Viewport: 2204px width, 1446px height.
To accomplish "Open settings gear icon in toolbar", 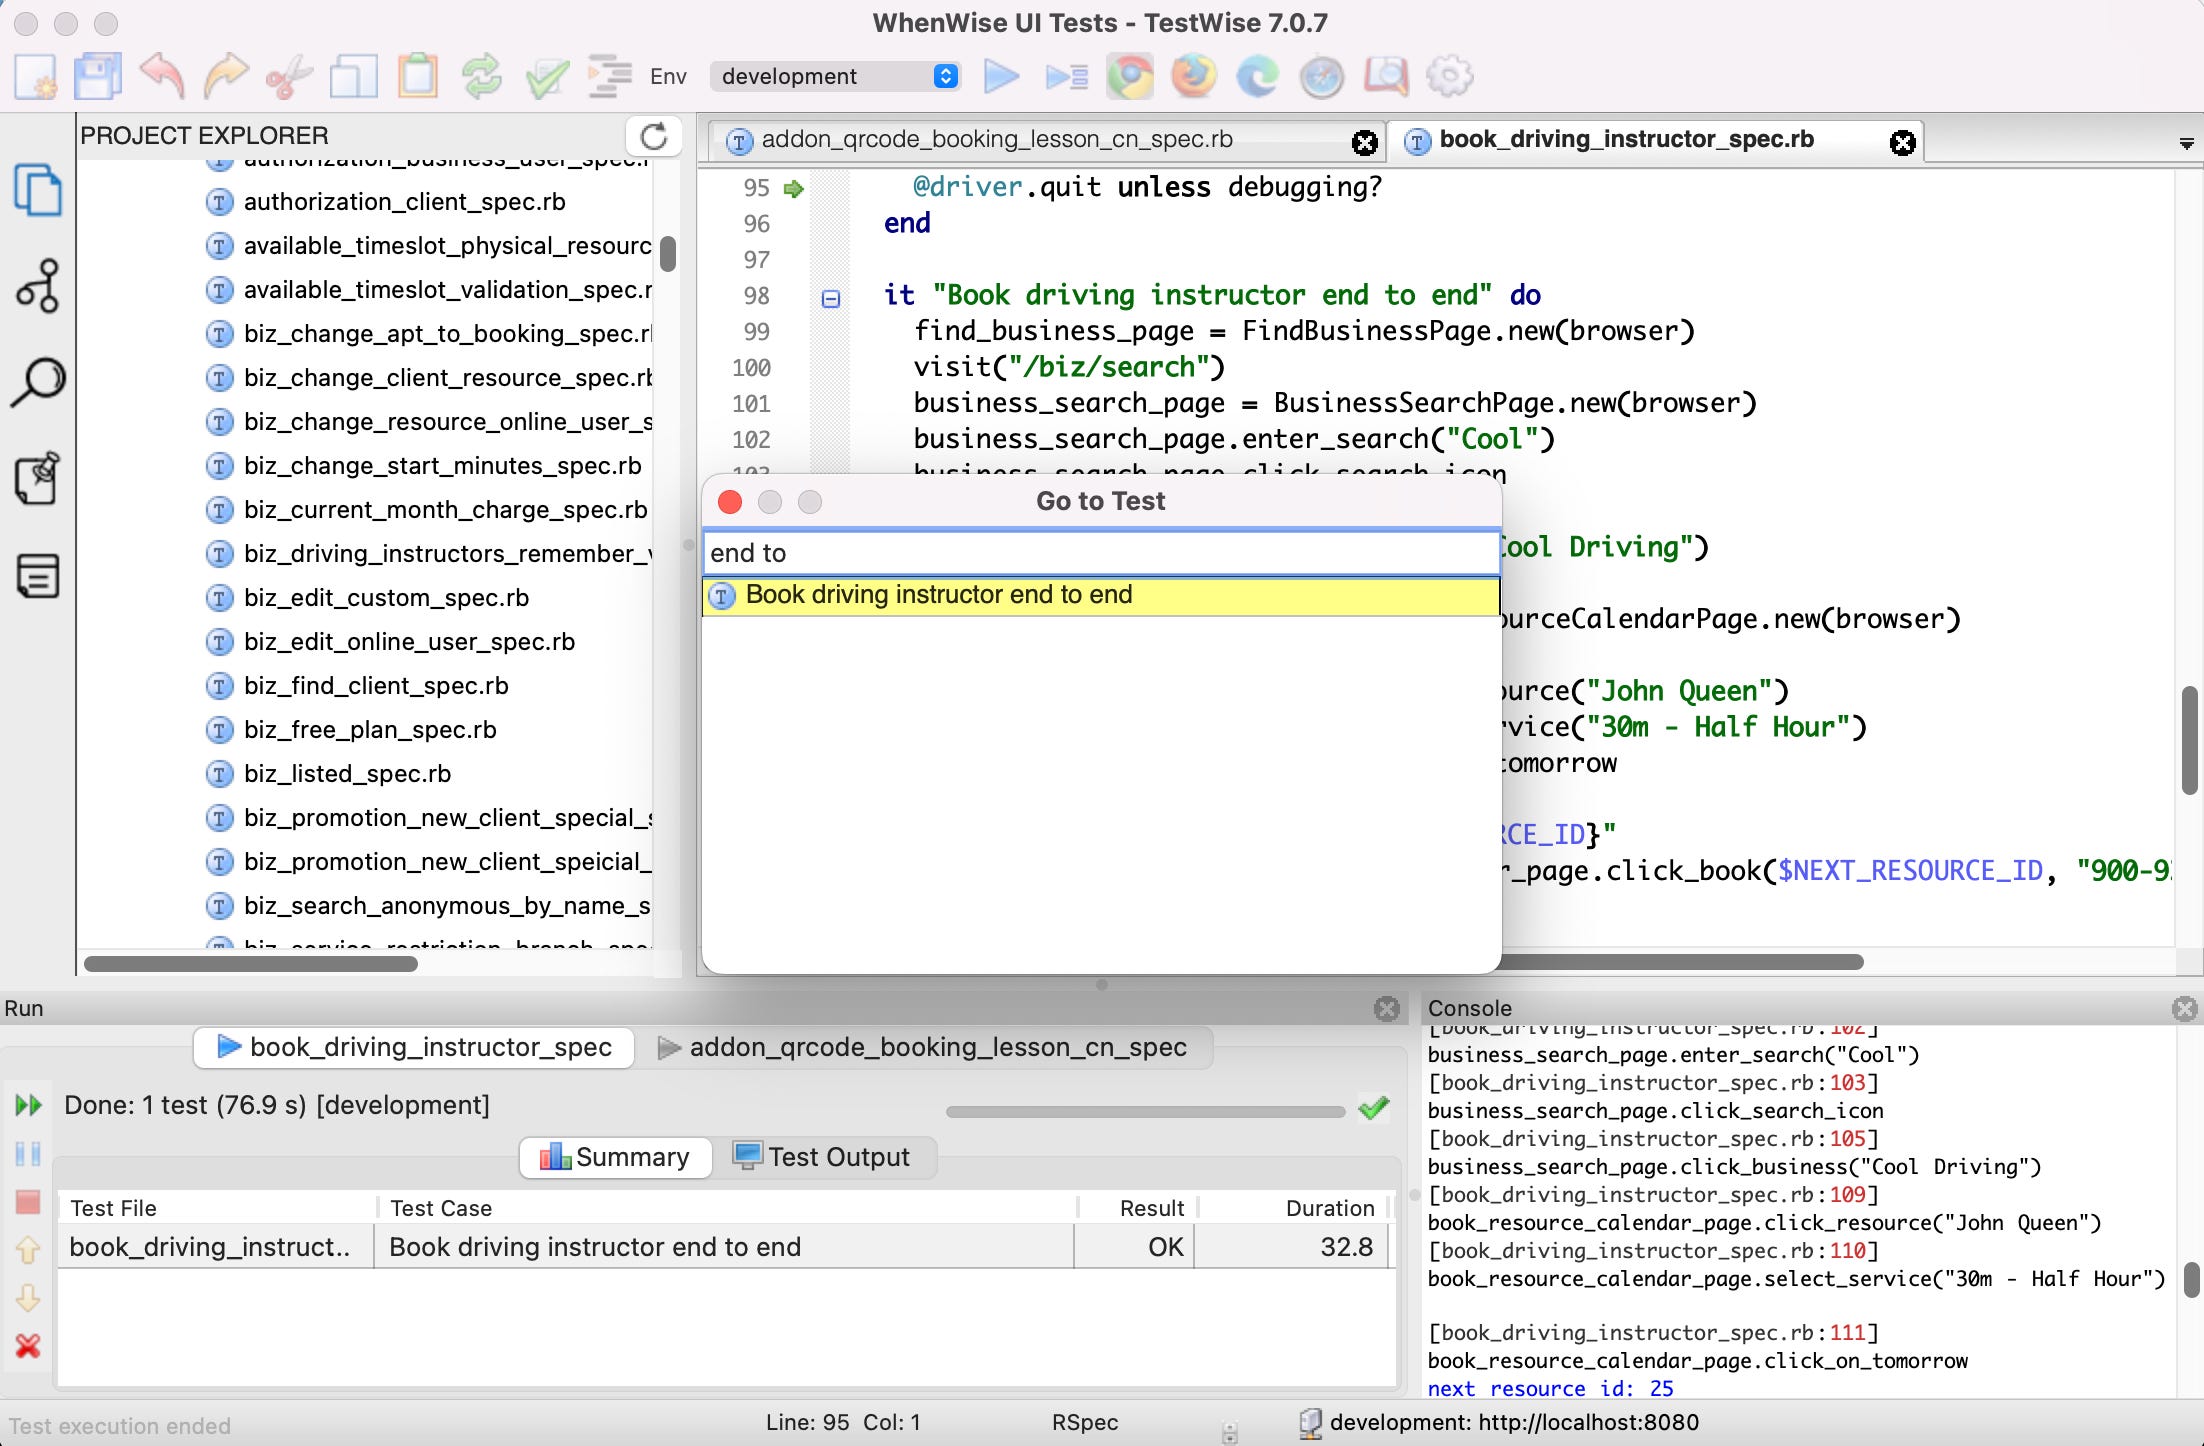I will (1450, 77).
